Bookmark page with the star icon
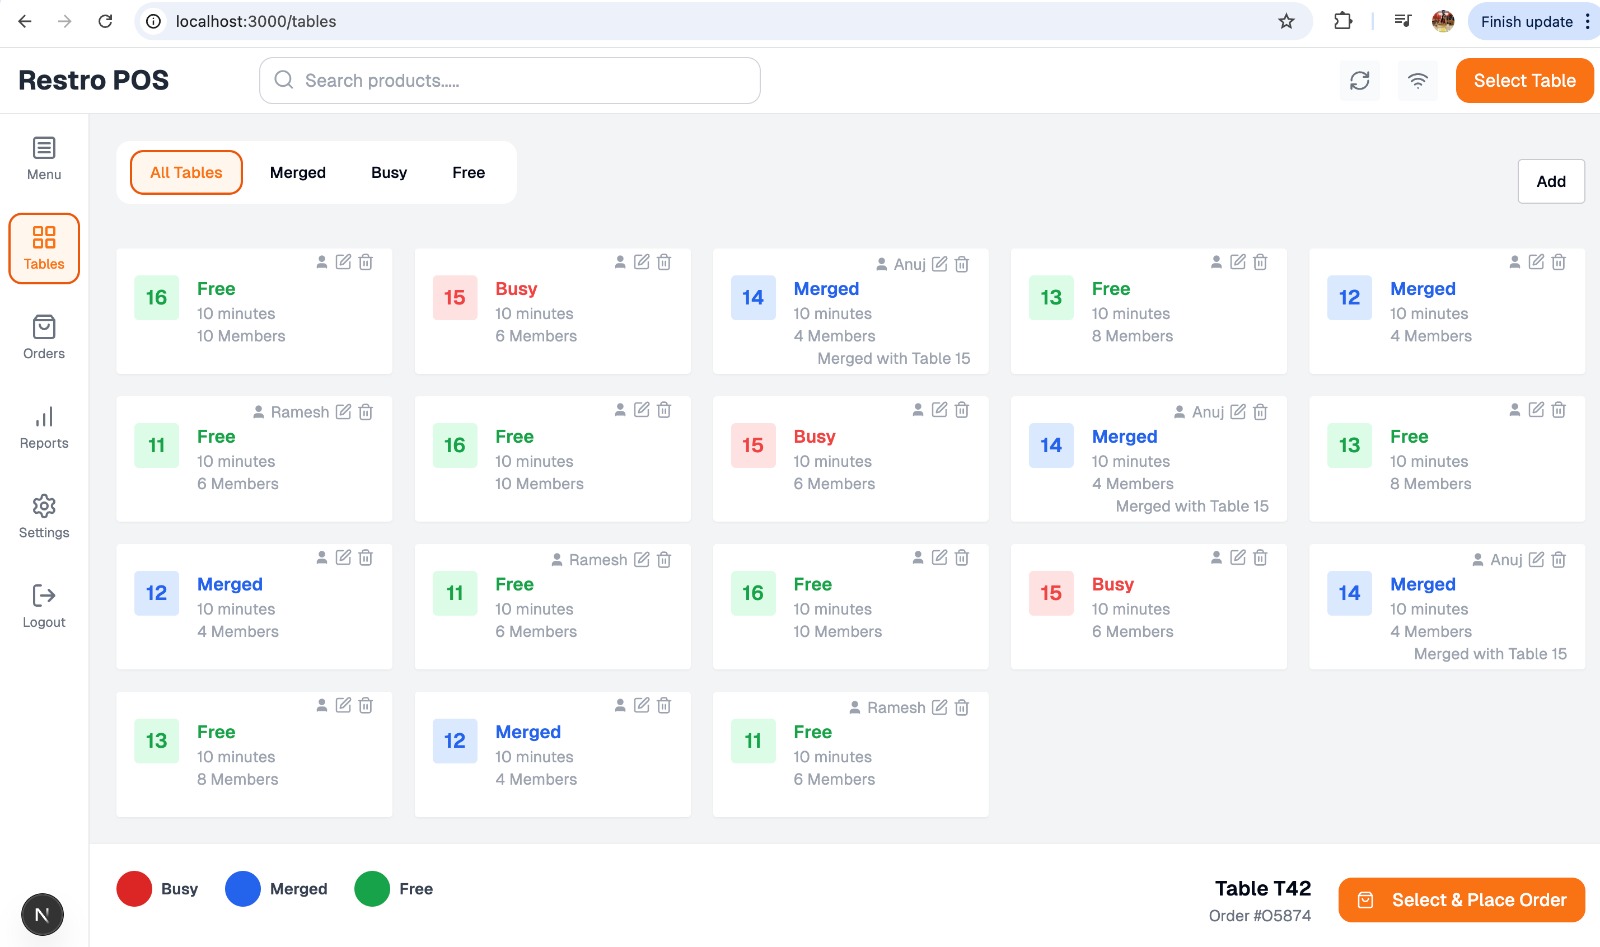Viewport: 1600px width, 947px height. tap(1287, 21)
